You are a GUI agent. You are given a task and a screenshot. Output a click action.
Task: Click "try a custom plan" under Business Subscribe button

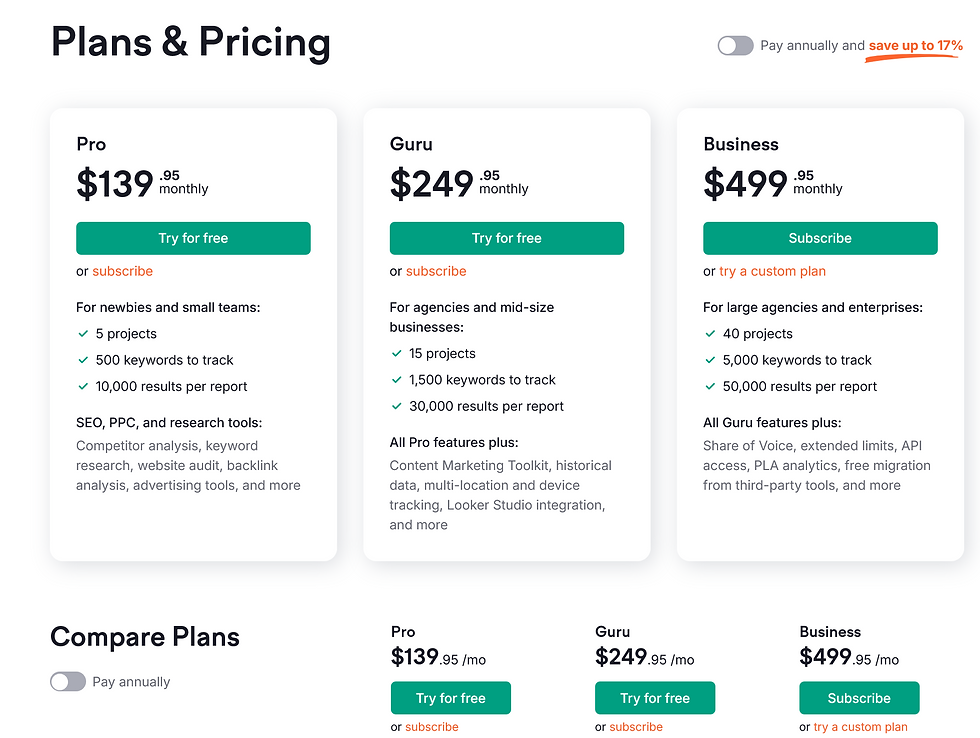pyautogui.click(x=772, y=271)
